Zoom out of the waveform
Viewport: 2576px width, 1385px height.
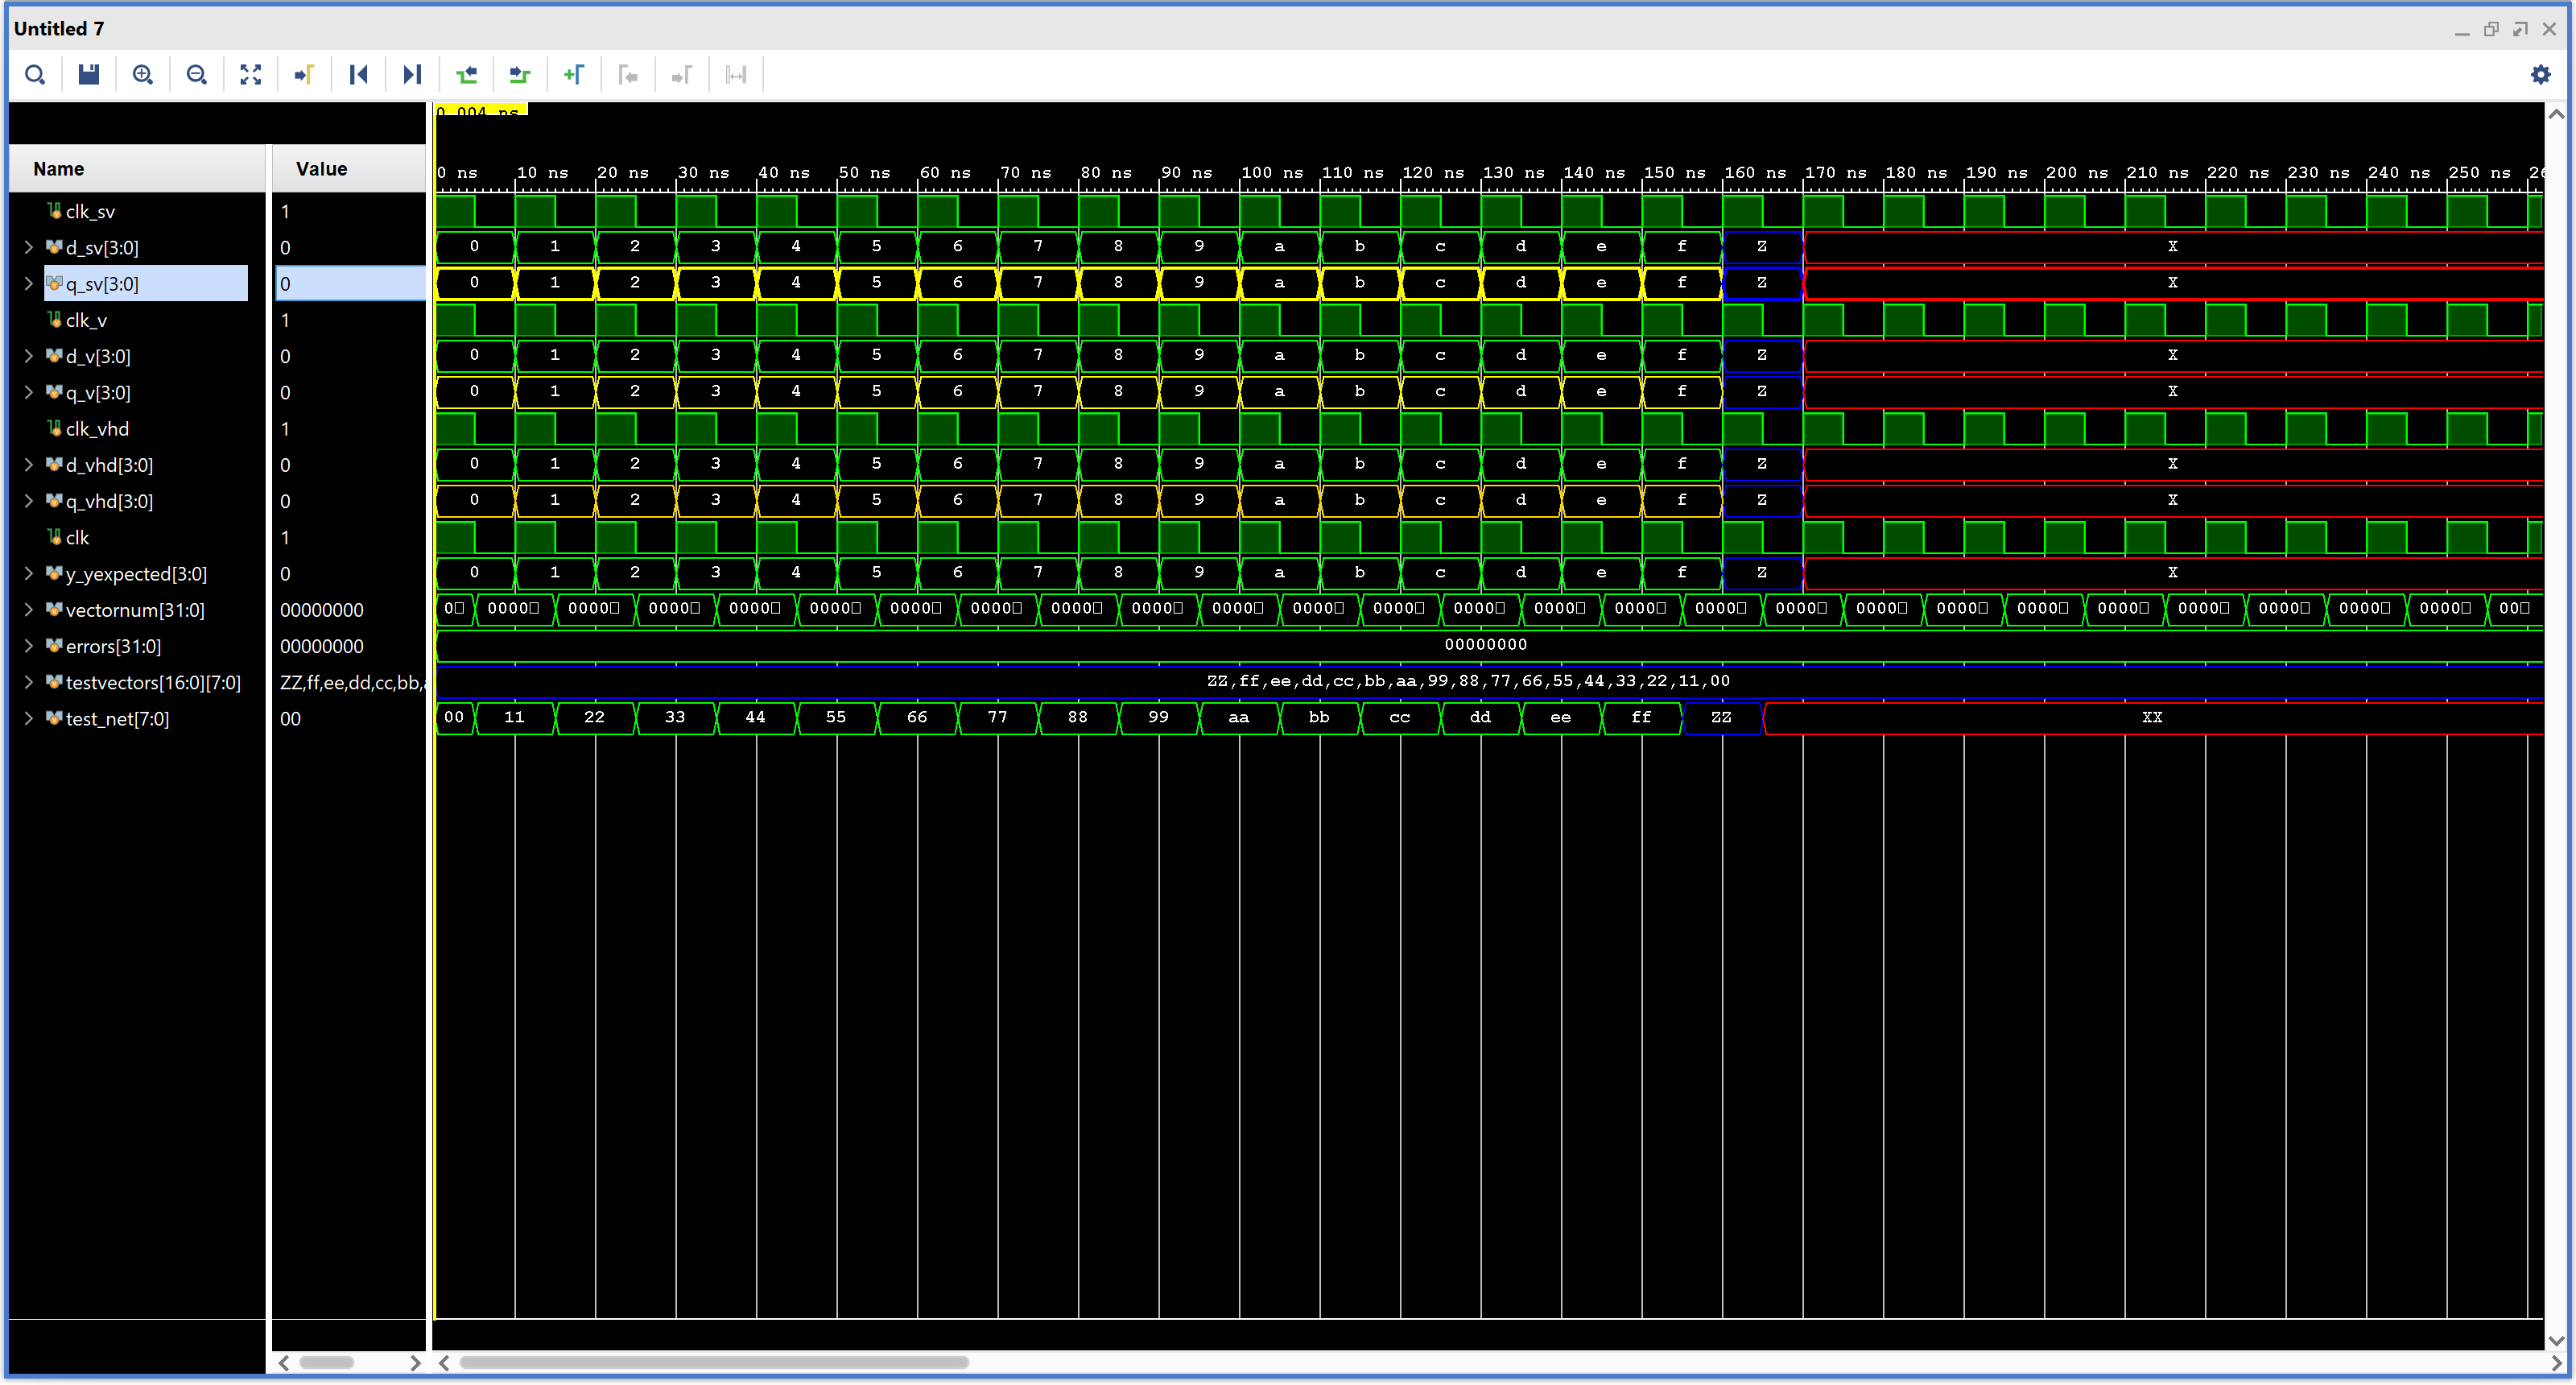197,75
